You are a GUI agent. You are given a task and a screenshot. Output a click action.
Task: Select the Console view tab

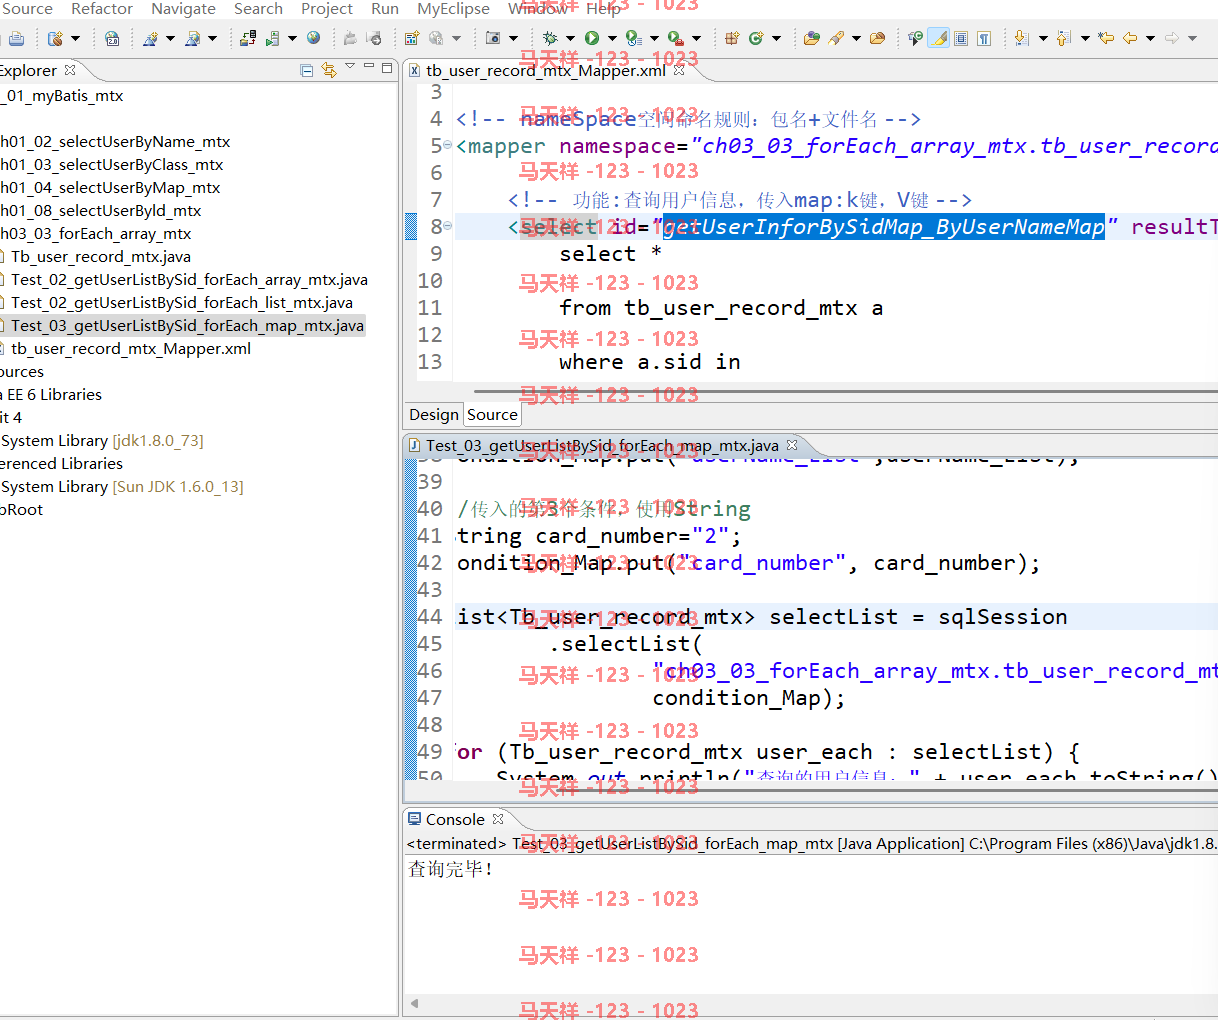455,819
